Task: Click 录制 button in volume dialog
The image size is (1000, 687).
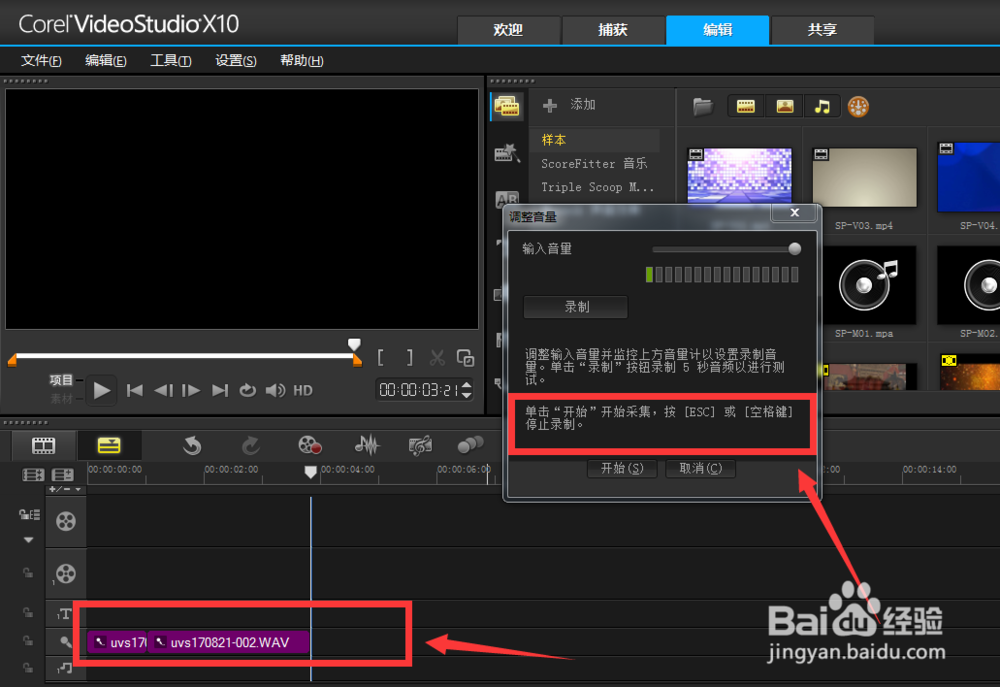Action: coord(576,307)
